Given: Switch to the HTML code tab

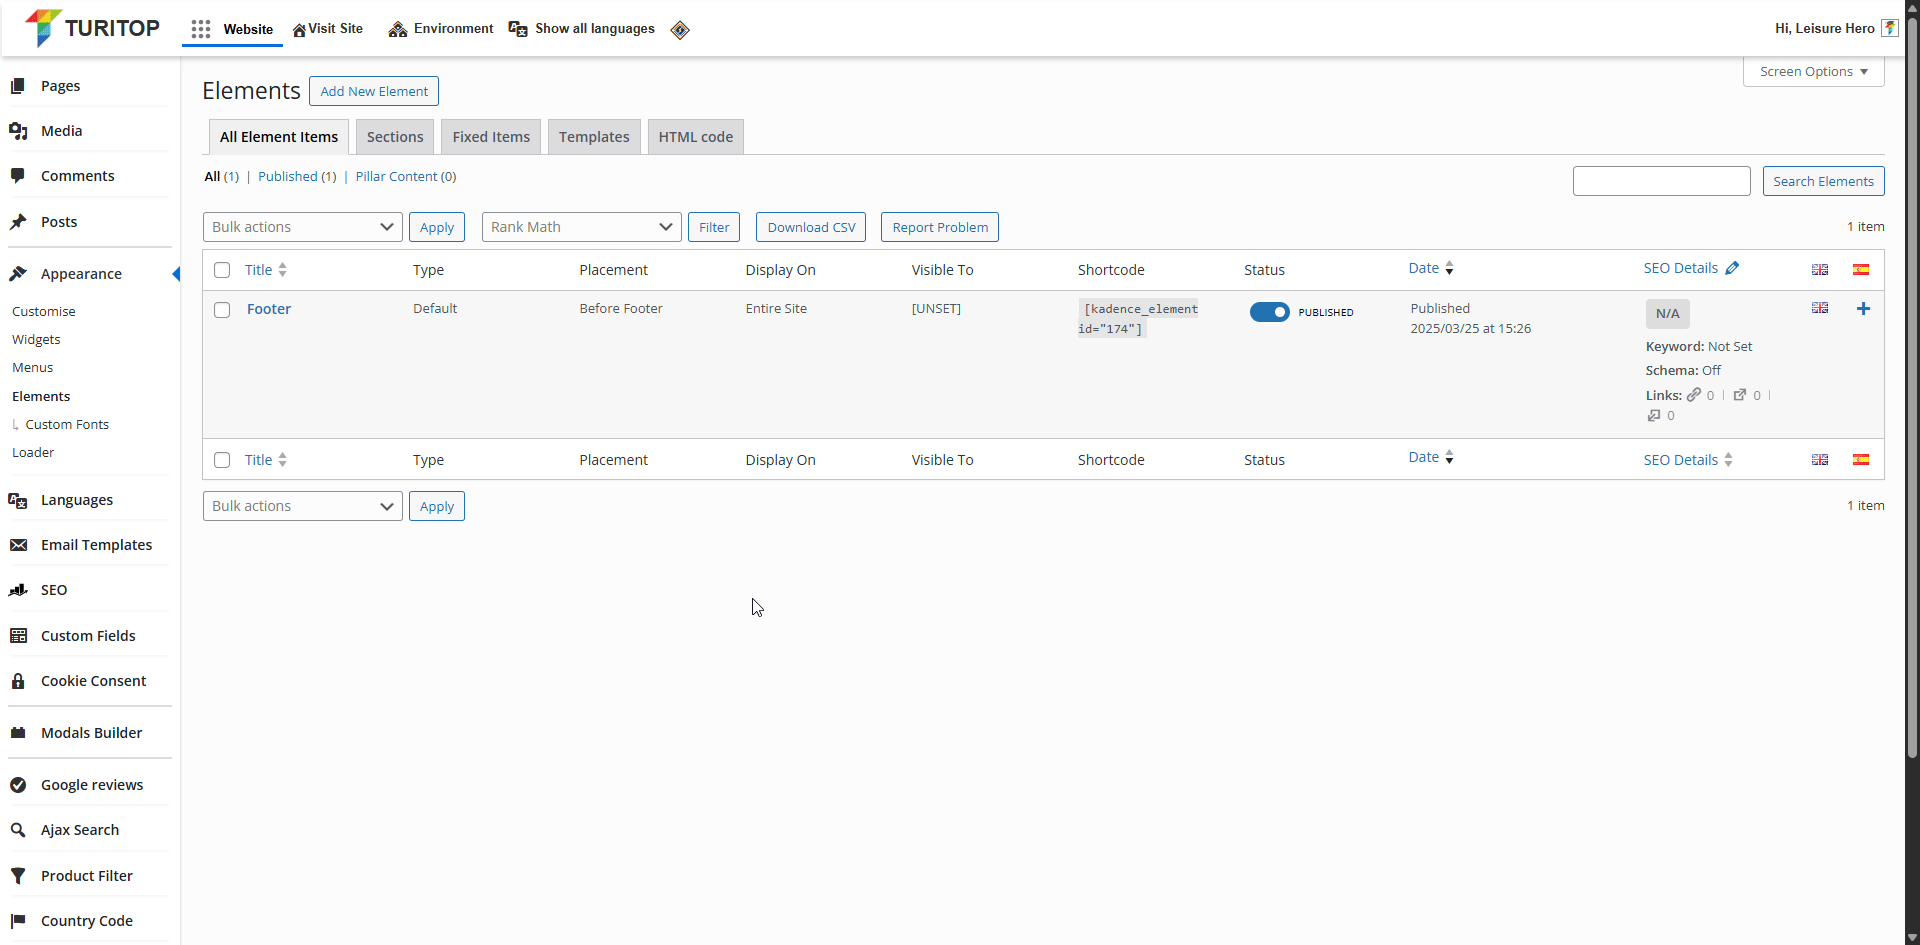Looking at the screenshot, I should (695, 137).
